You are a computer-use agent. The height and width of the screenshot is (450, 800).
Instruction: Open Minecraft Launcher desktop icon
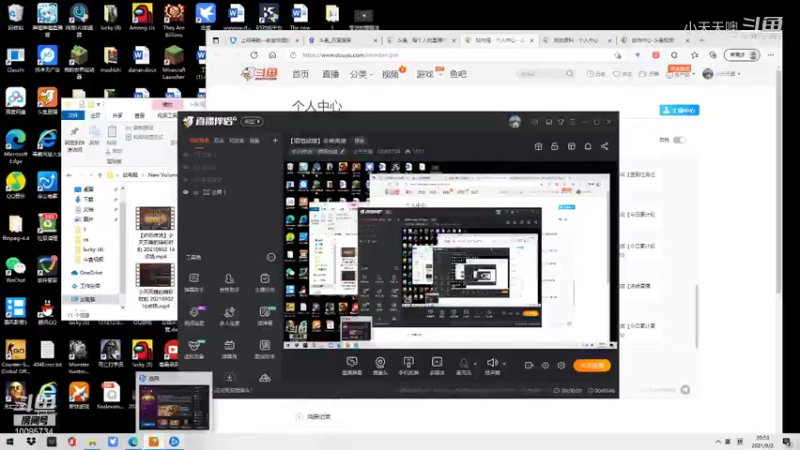tap(174, 62)
